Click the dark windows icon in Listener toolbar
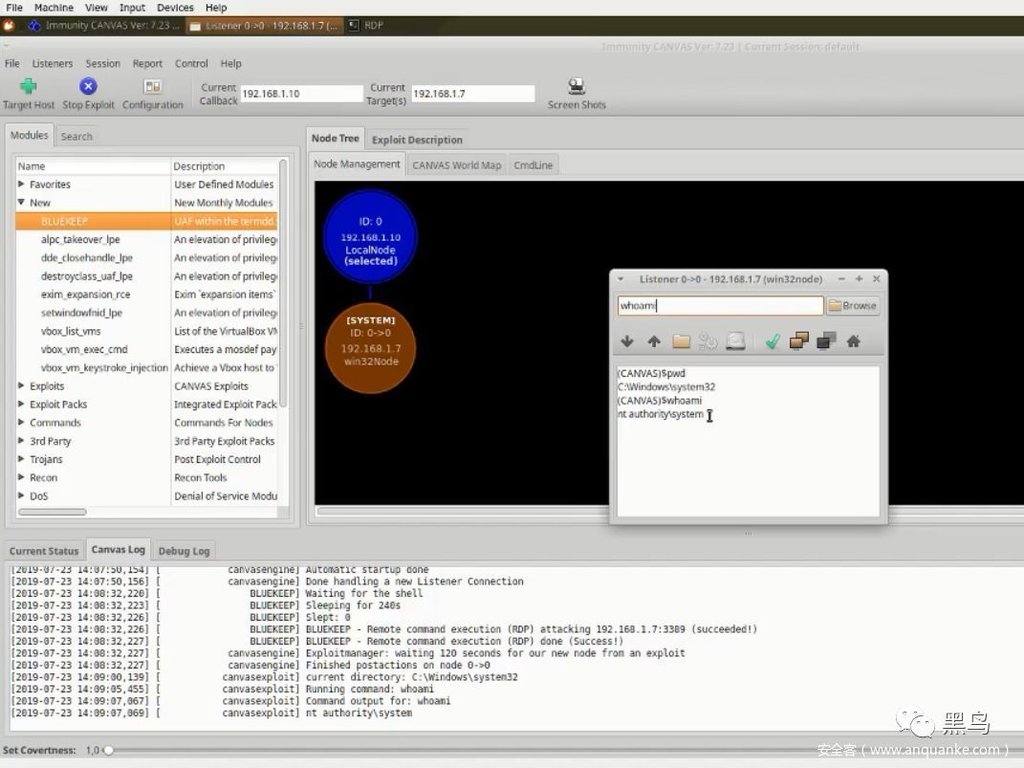 tap(826, 341)
